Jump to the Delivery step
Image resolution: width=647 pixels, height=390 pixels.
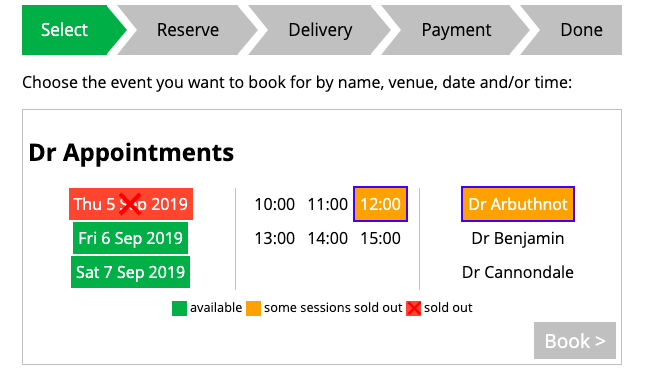(x=320, y=30)
